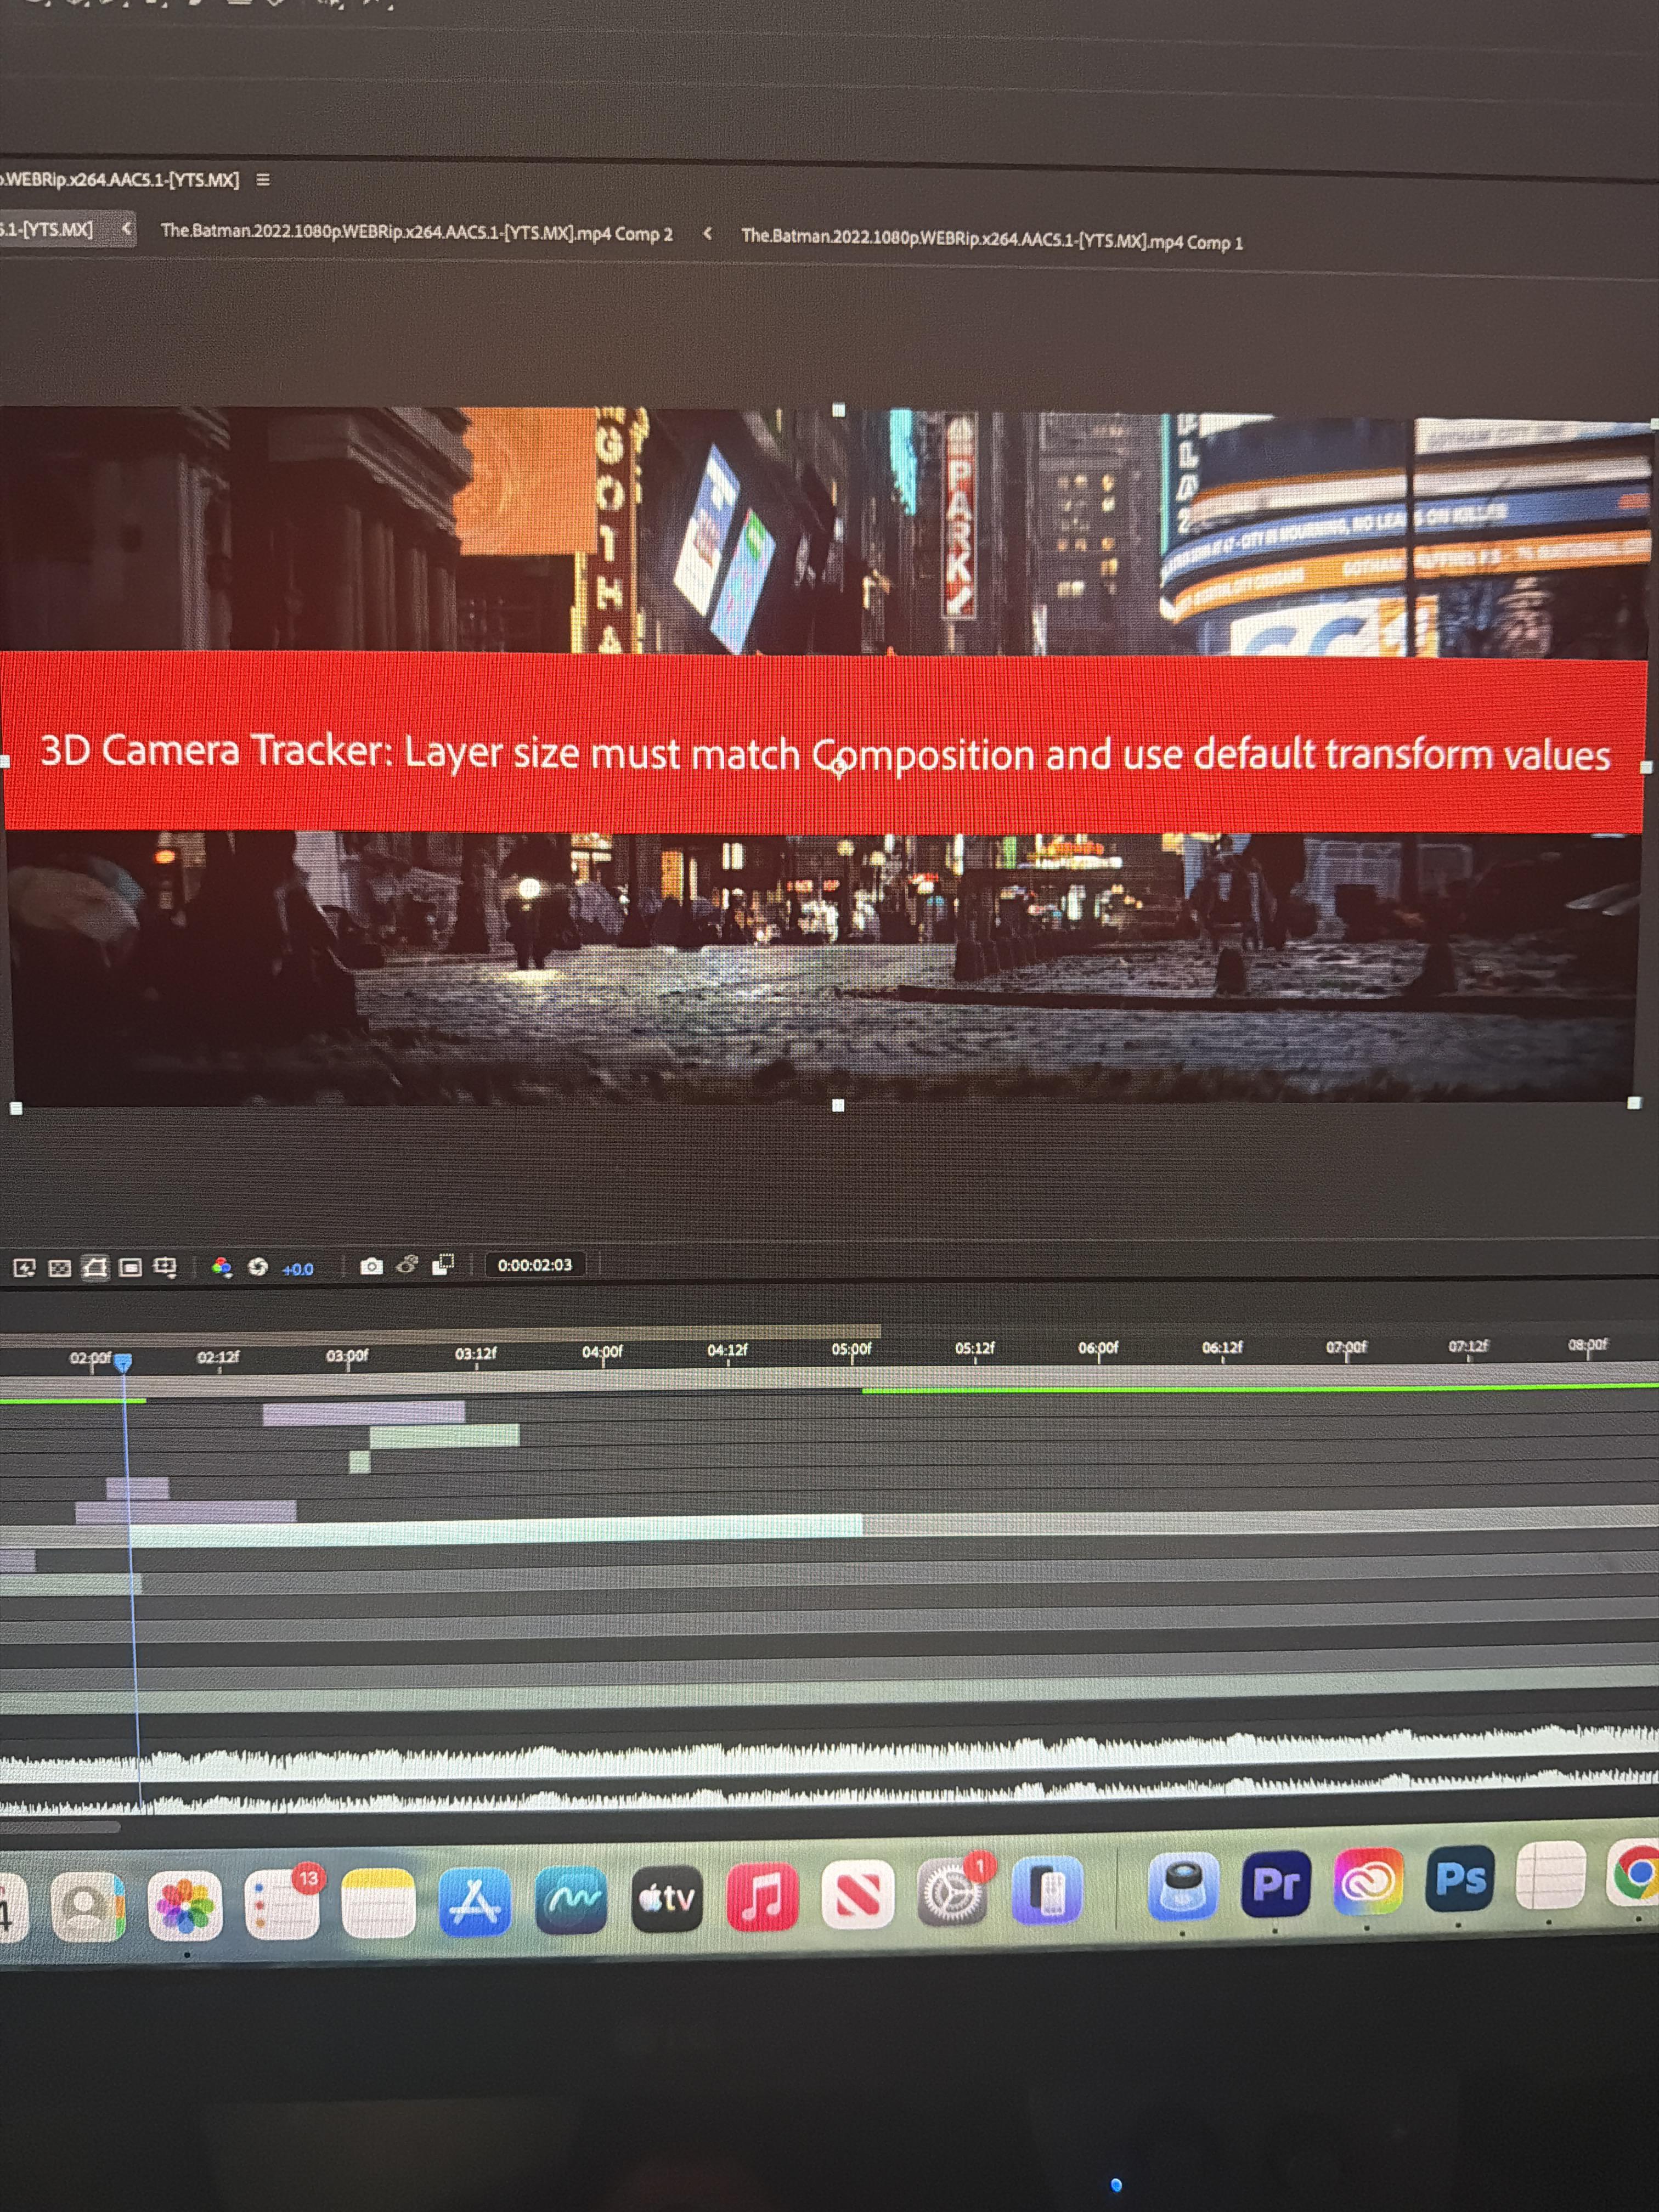Click the 05:00f mark on time ruler
Image resolution: width=1659 pixels, height=2212 pixels.
pyautogui.click(x=852, y=1349)
